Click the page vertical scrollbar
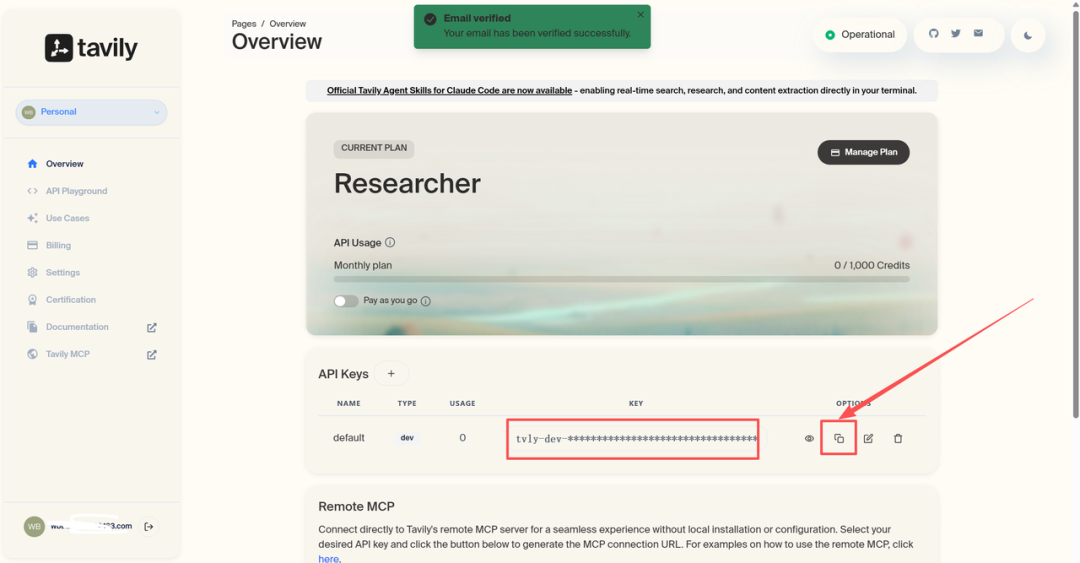1080x563 pixels. [x=1075, y=214]
